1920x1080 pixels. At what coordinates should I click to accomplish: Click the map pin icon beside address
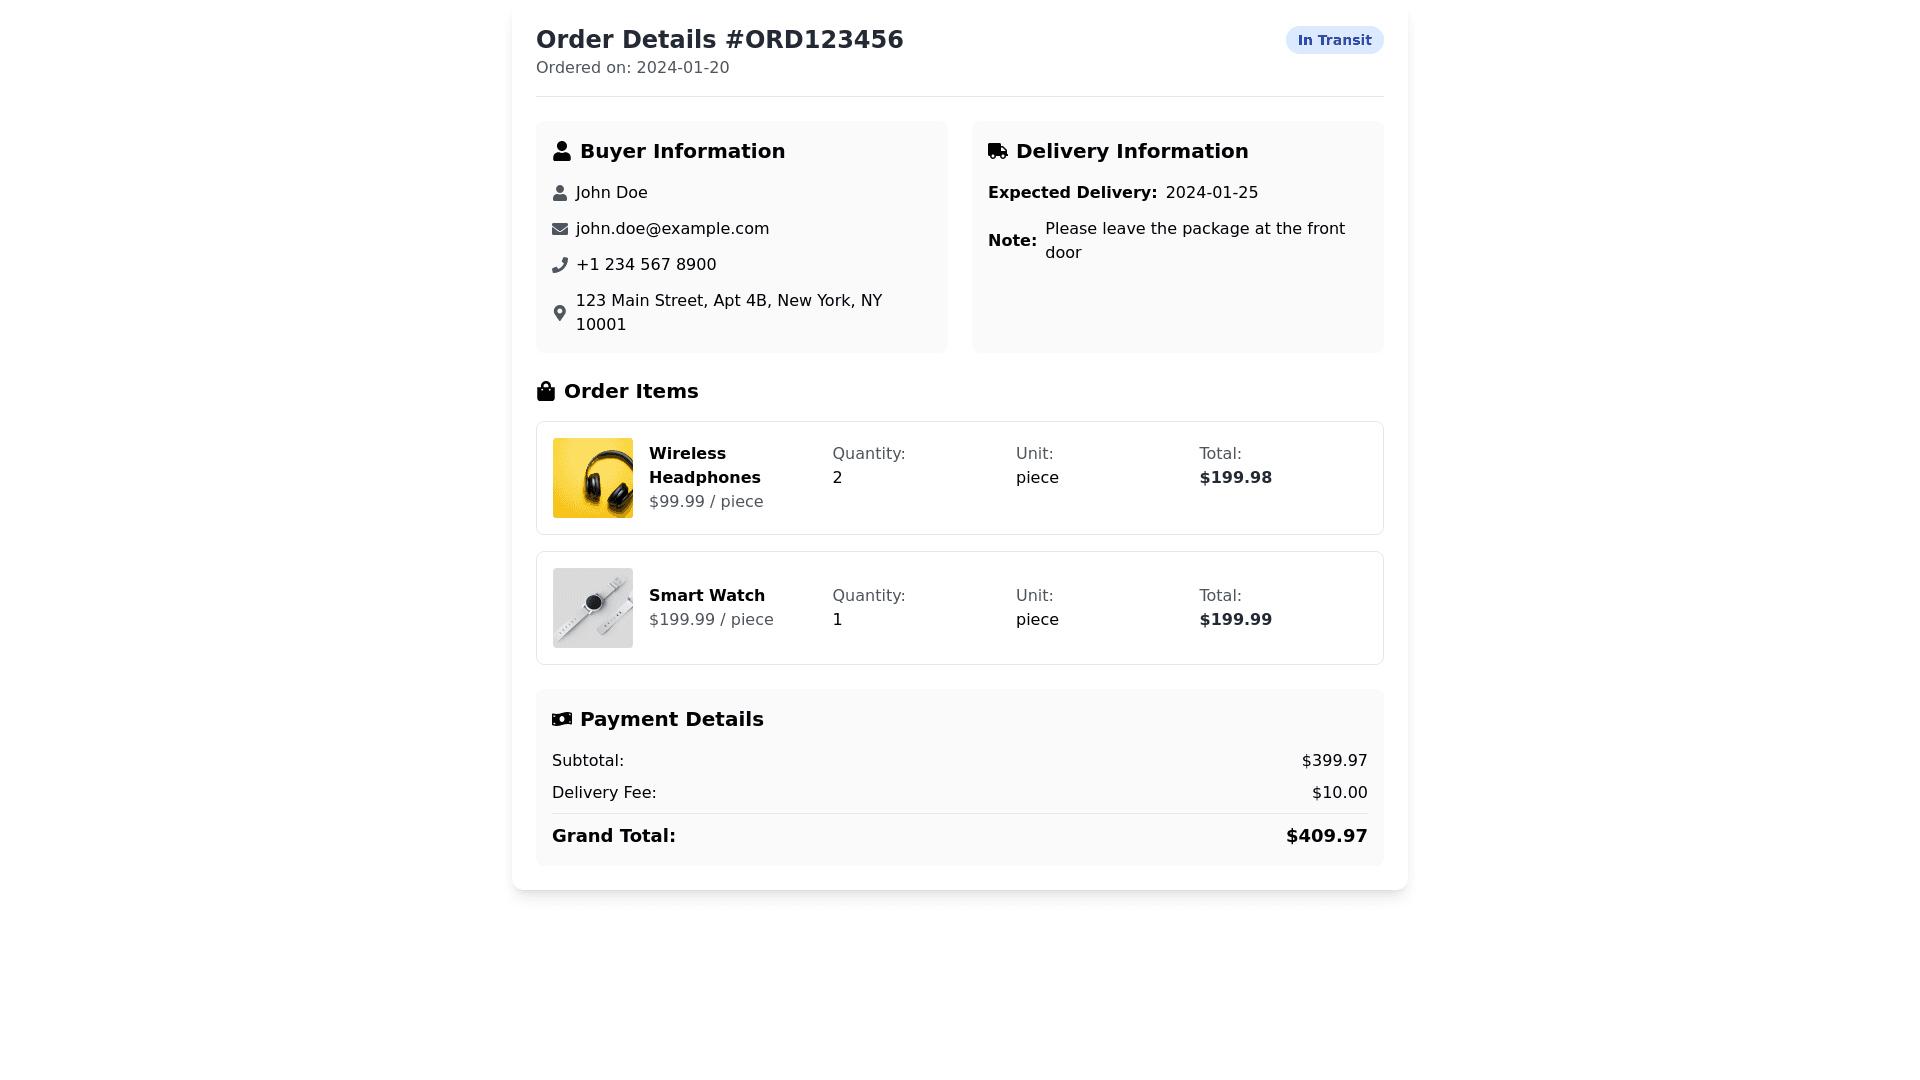pos(560,313)
